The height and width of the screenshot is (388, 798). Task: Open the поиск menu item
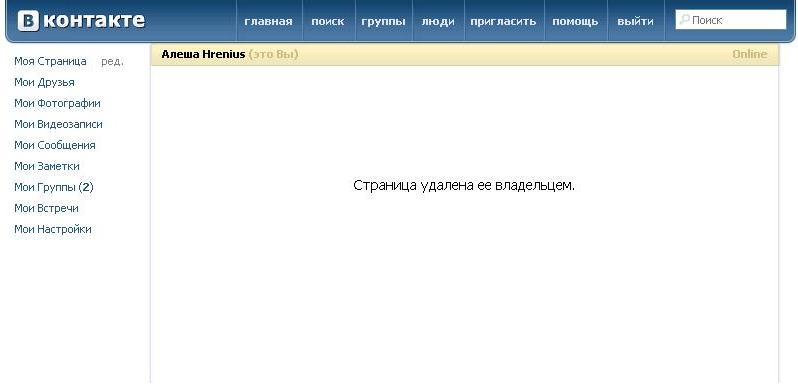pyautogui.click(x=328, y=21)
